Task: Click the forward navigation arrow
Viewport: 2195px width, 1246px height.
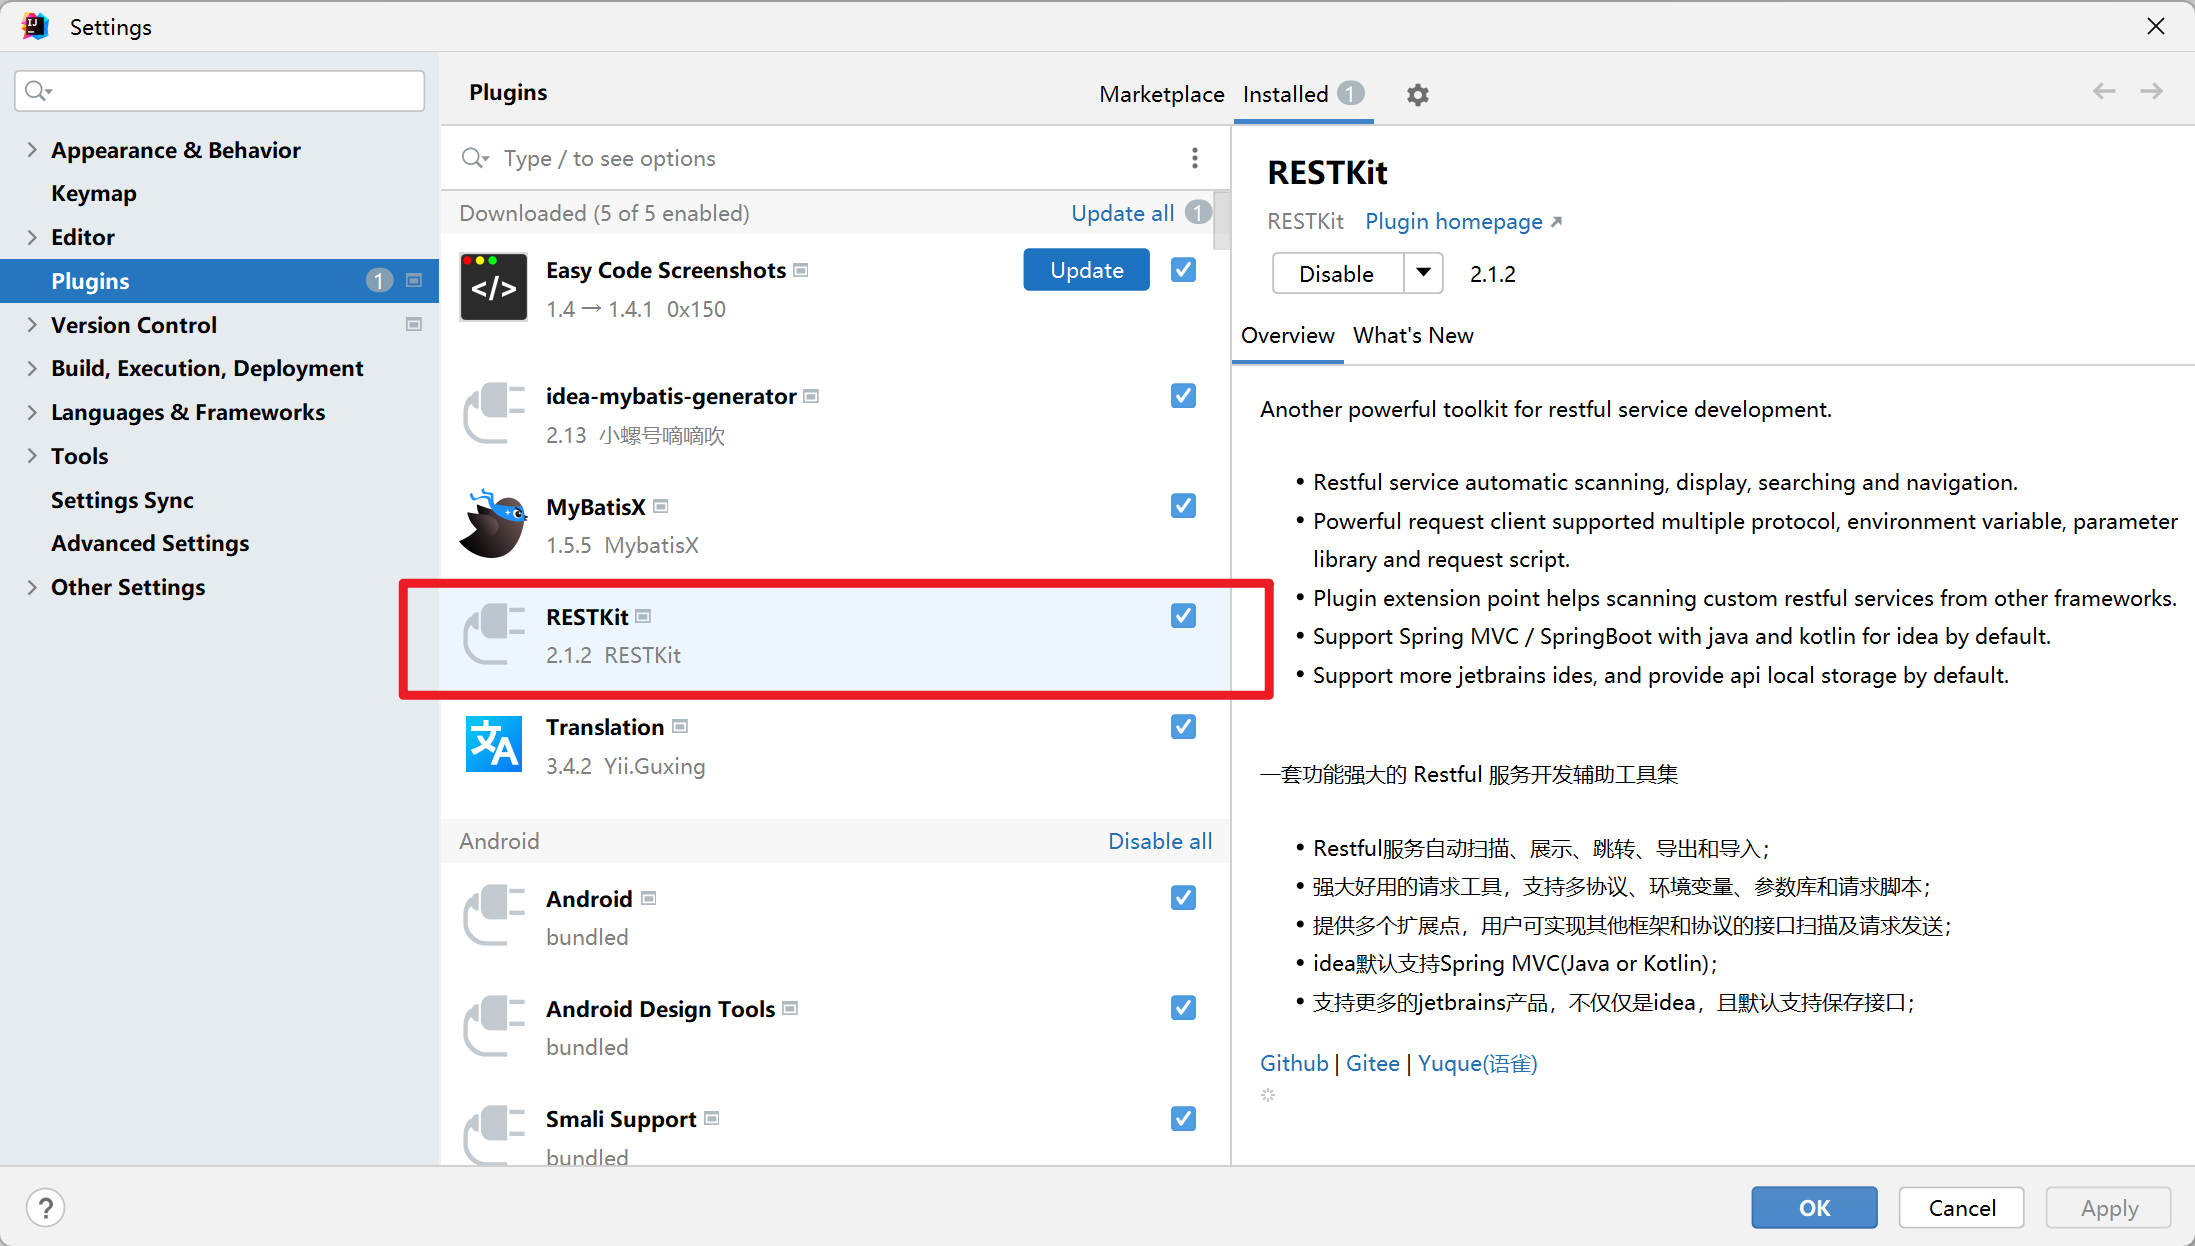Action: pos(2152,91)
